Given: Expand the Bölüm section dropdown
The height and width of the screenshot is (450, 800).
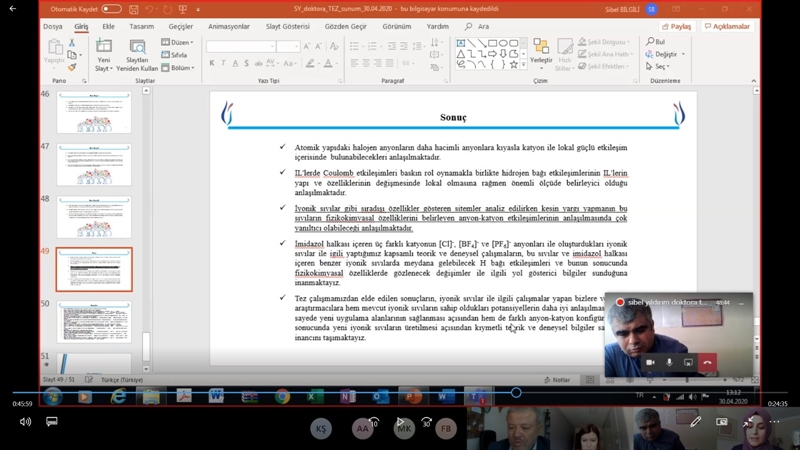Looking at the screenshot, I should click(179, 68).
